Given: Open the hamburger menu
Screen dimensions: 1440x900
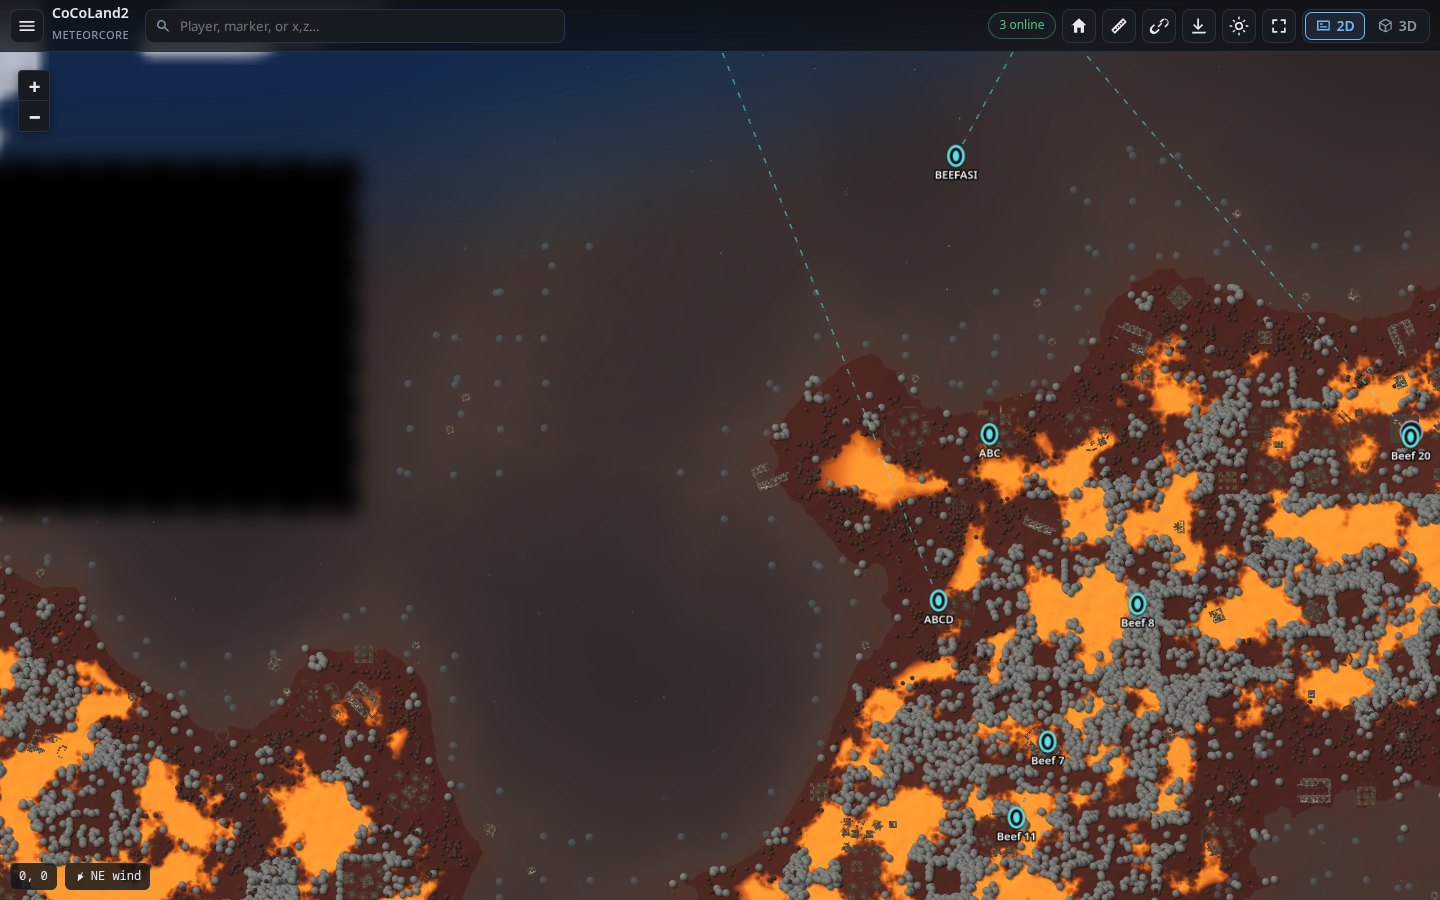Looking at the screenshot, I should [27, 26].
